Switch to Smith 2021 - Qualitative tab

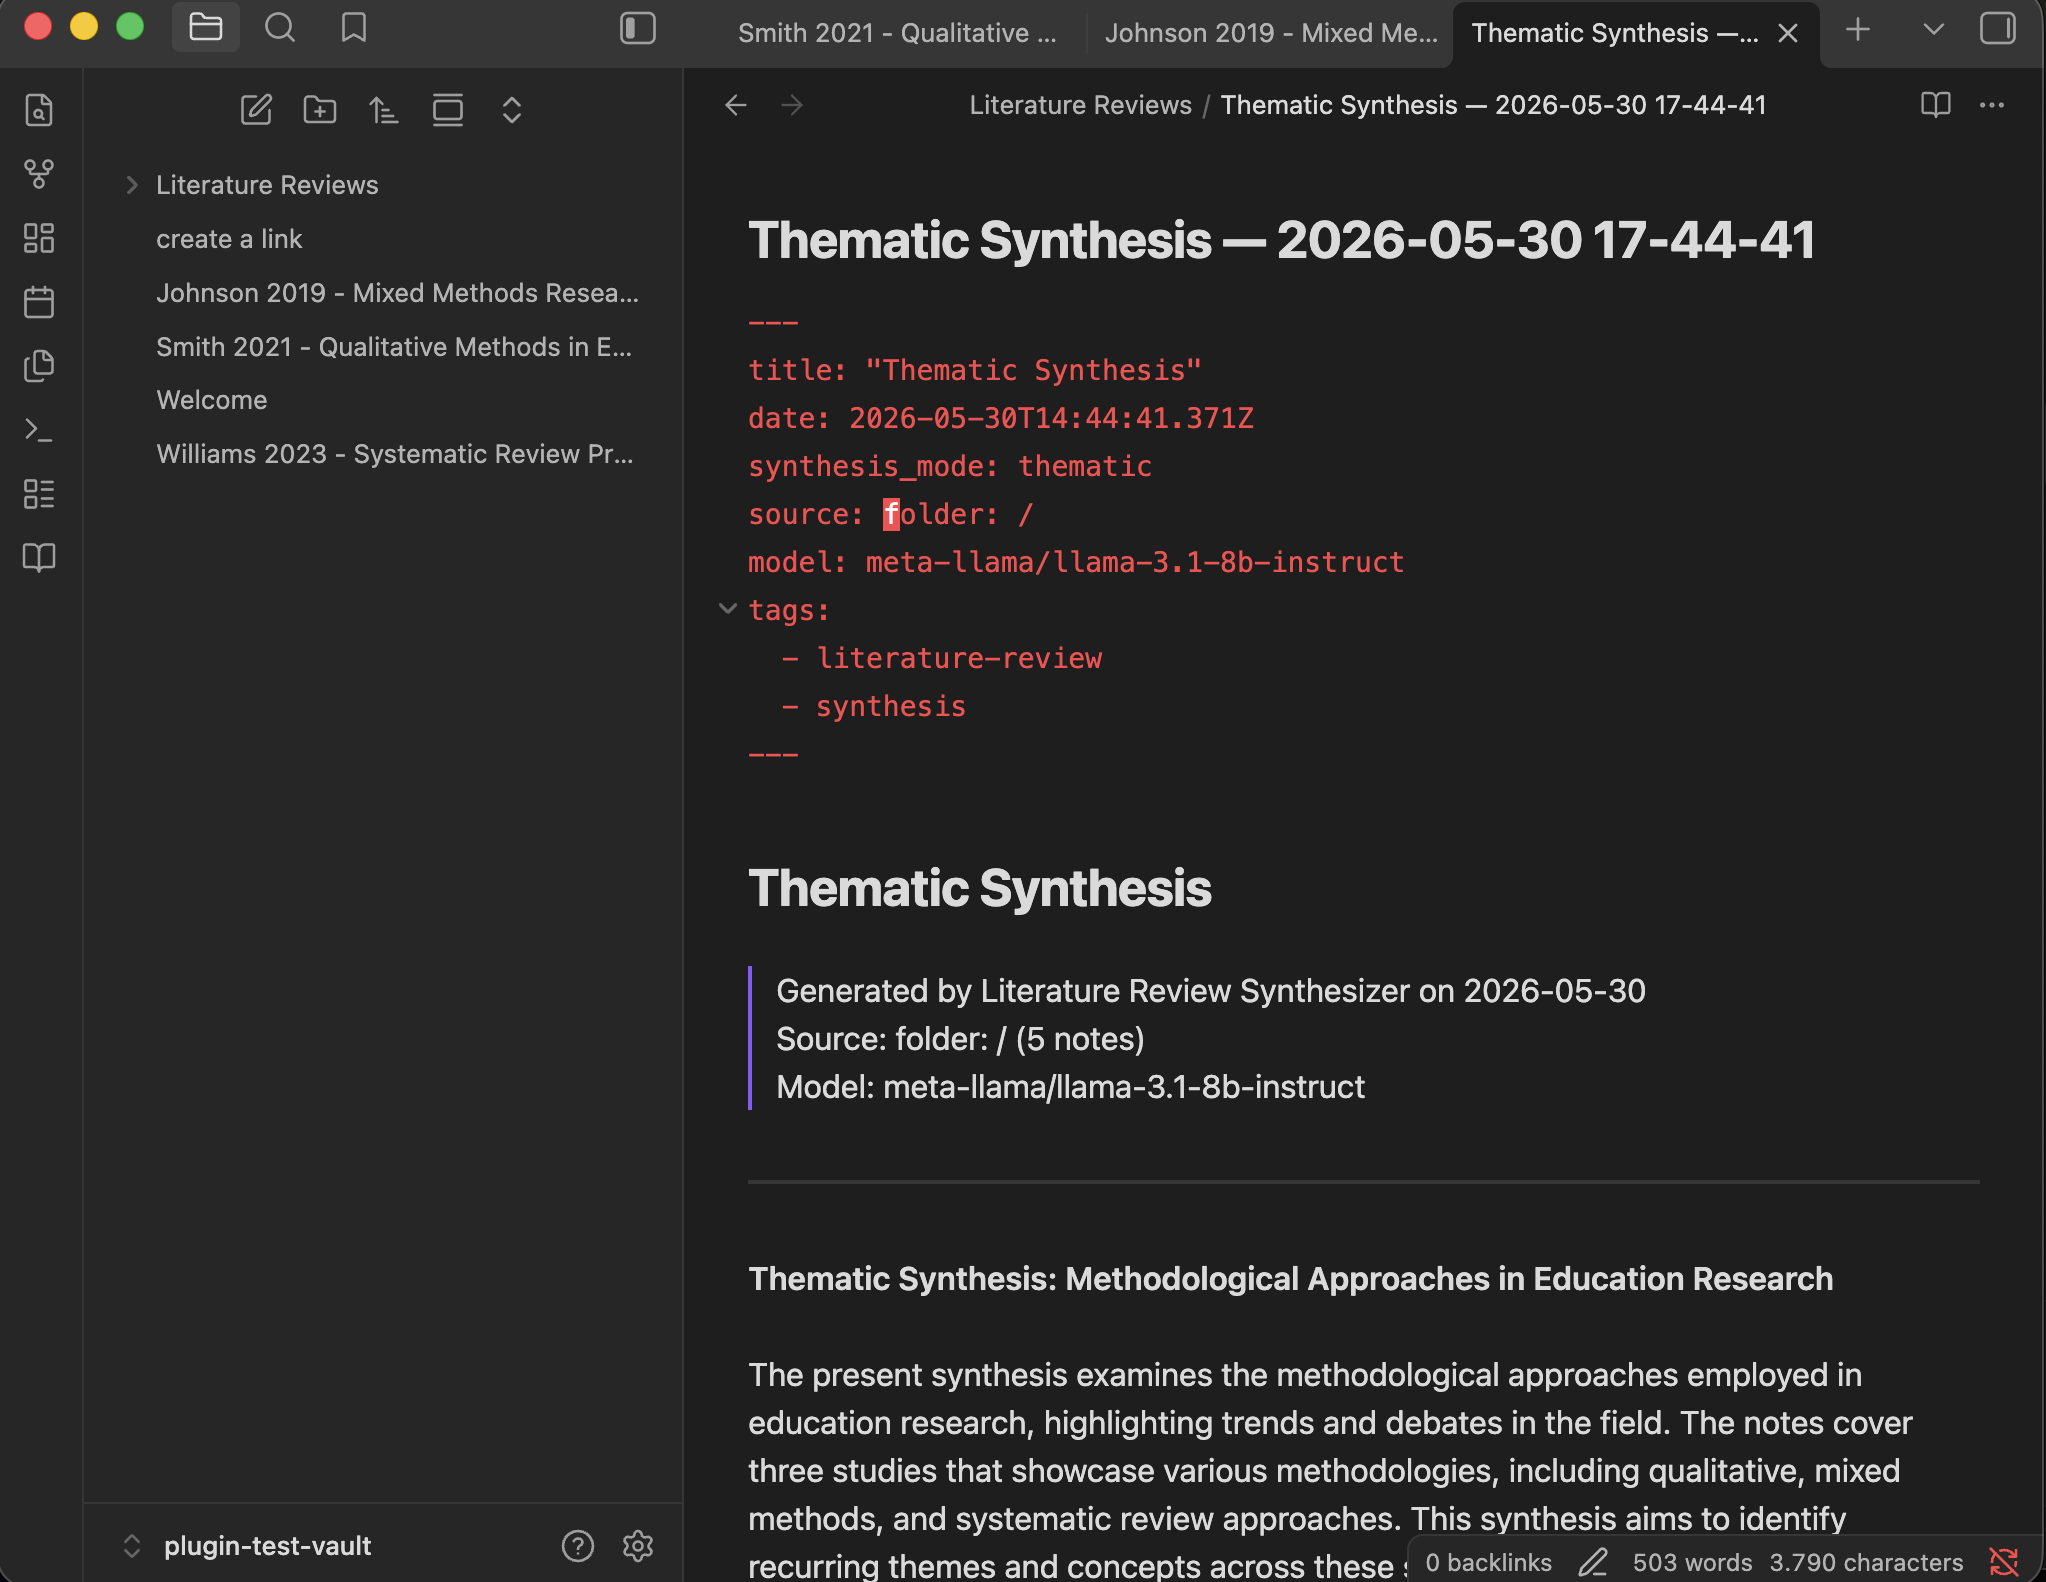(x=897, y=33)
